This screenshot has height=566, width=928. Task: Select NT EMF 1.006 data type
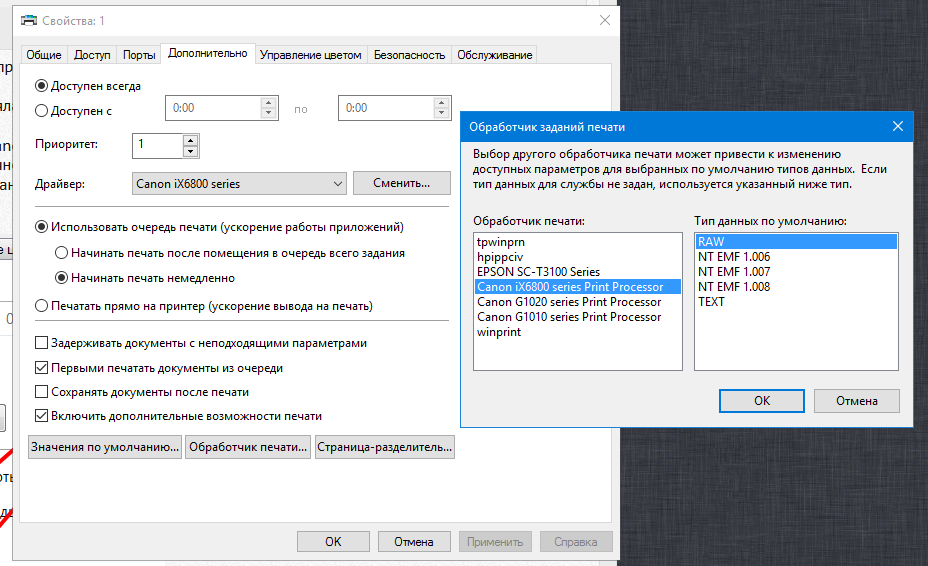pos(796,257)
